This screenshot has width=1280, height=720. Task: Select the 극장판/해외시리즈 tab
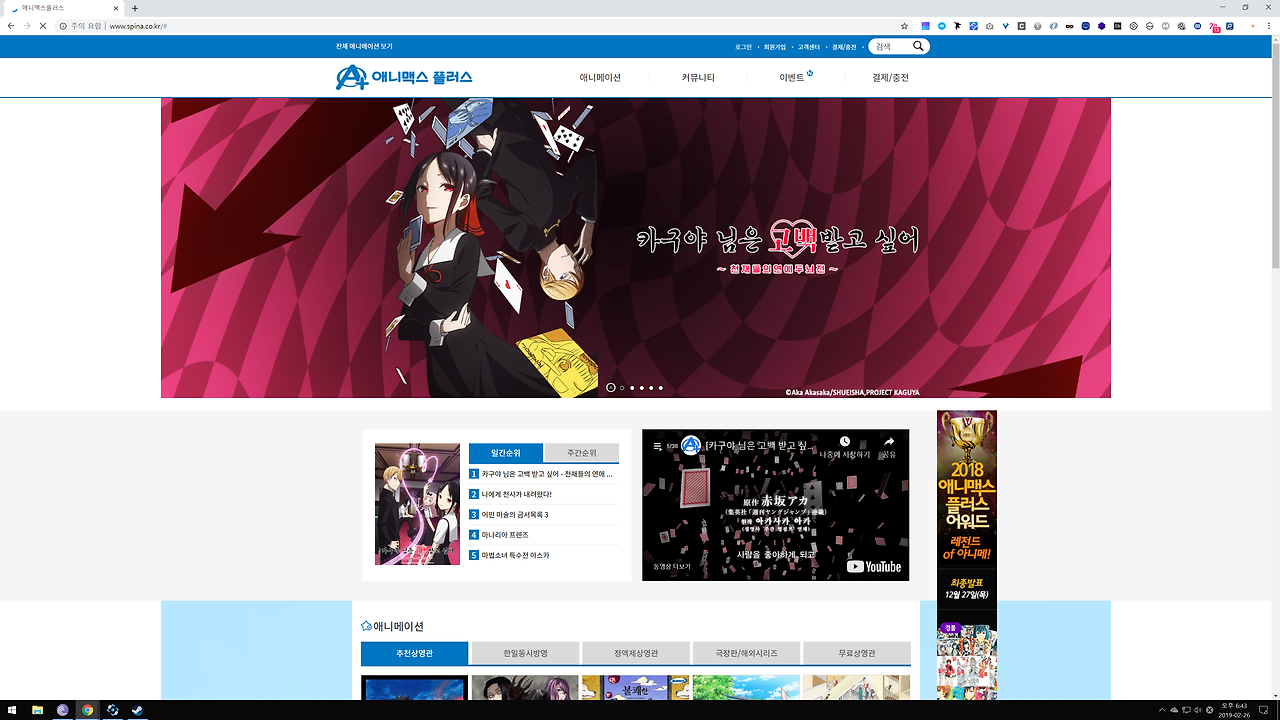746,653
